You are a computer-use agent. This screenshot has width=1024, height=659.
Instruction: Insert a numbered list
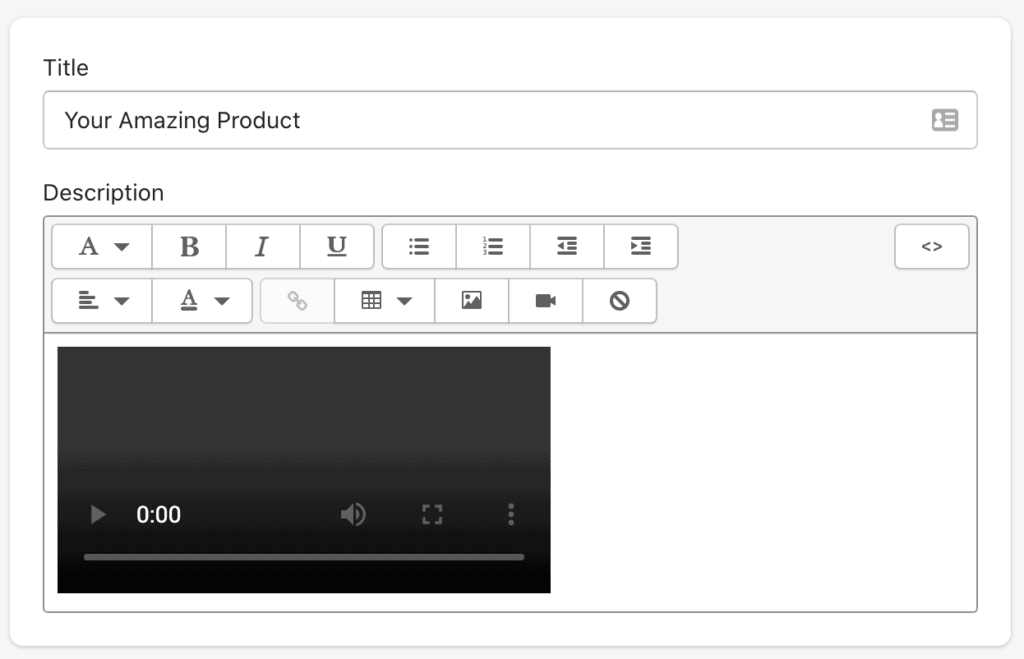pos(493,247)
